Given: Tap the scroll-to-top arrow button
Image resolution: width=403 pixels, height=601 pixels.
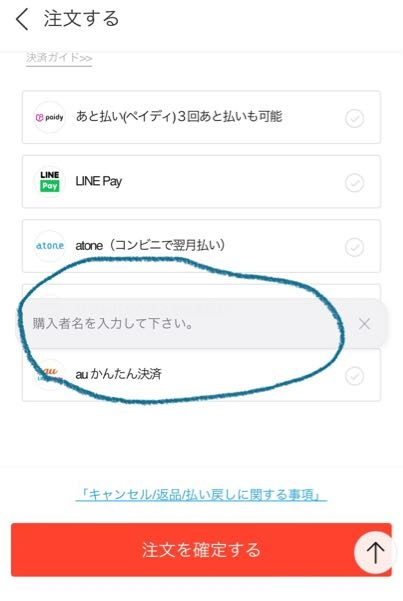Looking at the screenshot, I should coord(375,552).
